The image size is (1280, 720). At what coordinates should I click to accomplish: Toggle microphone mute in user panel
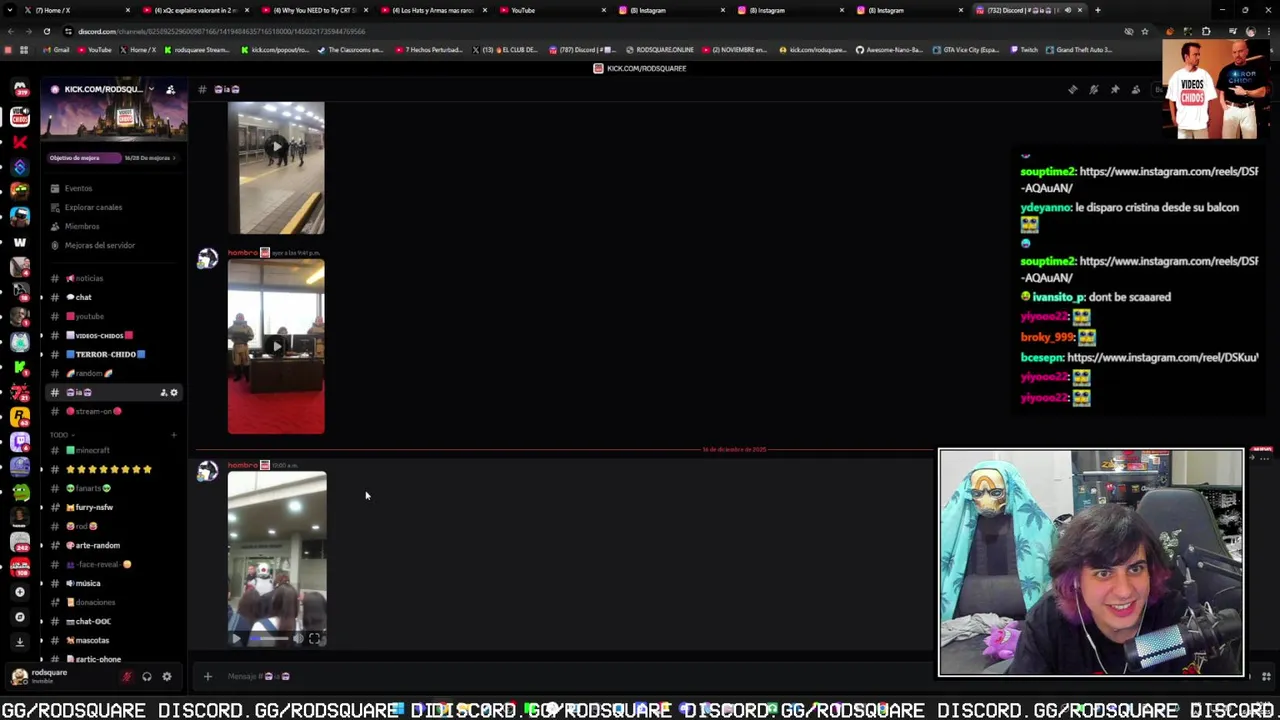(x=127, y=677)
